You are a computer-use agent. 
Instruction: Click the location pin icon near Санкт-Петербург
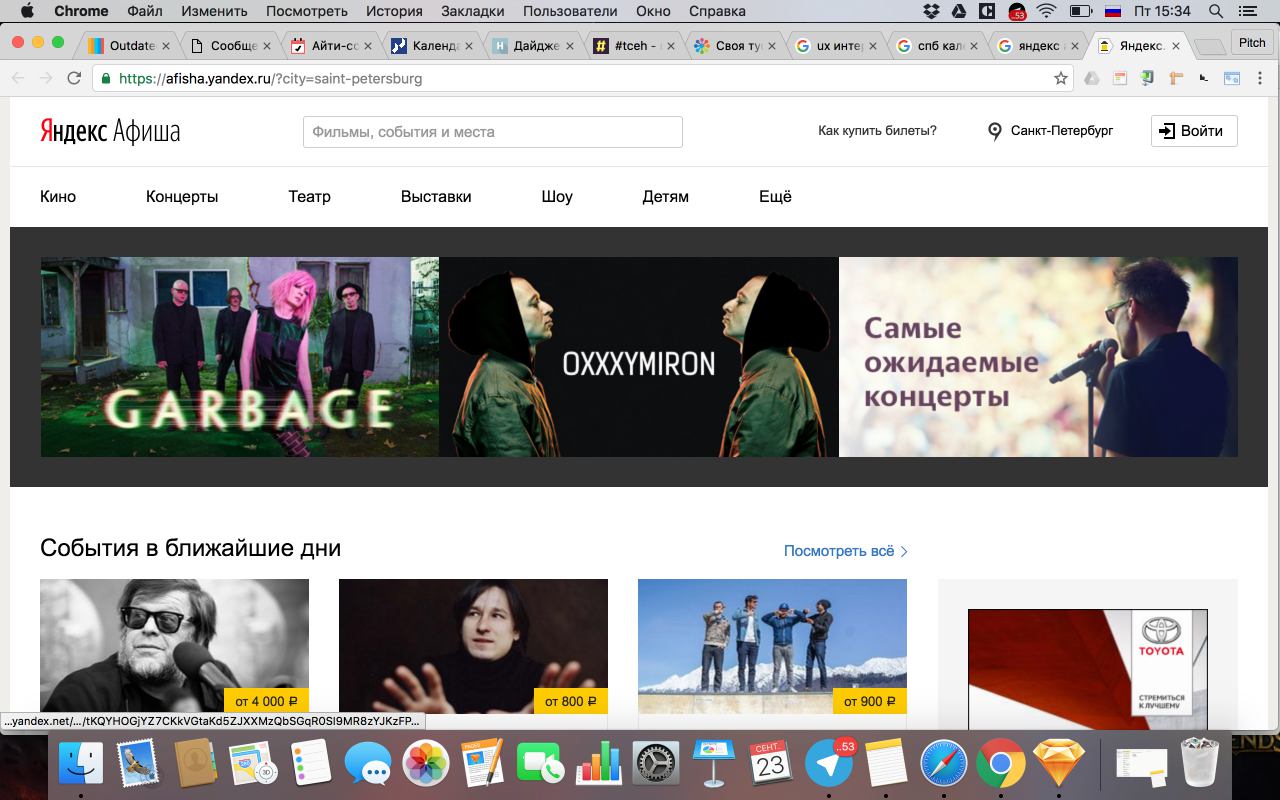tap(994, 131)
